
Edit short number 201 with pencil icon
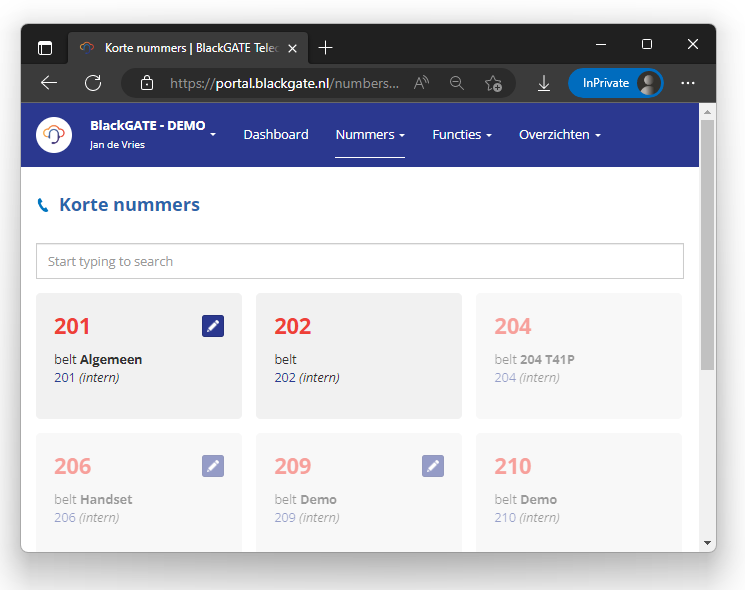pos(213,326)
